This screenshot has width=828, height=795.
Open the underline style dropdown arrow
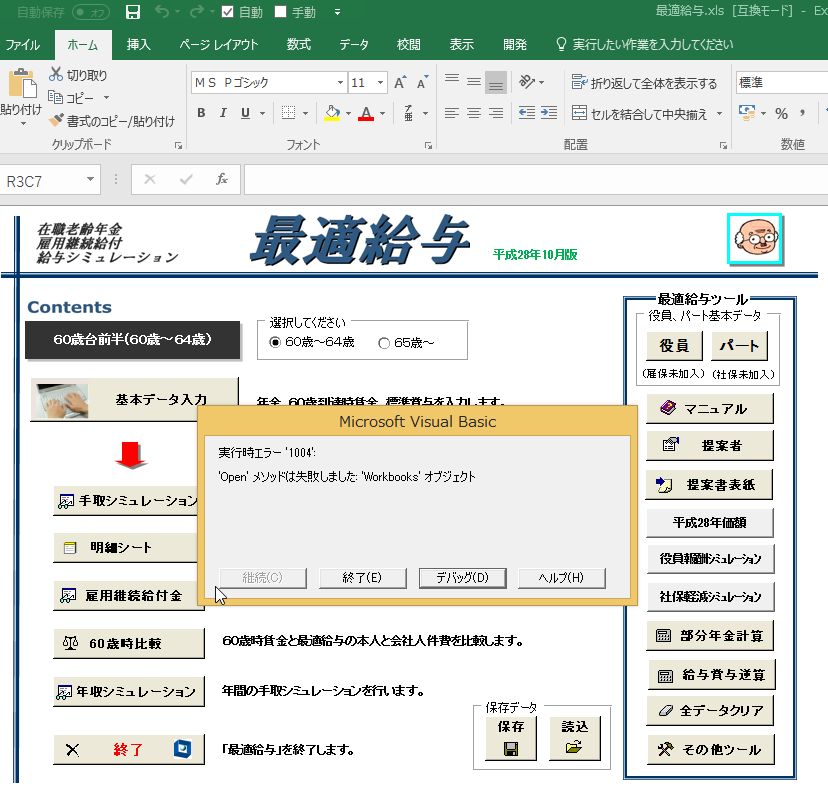262,113
